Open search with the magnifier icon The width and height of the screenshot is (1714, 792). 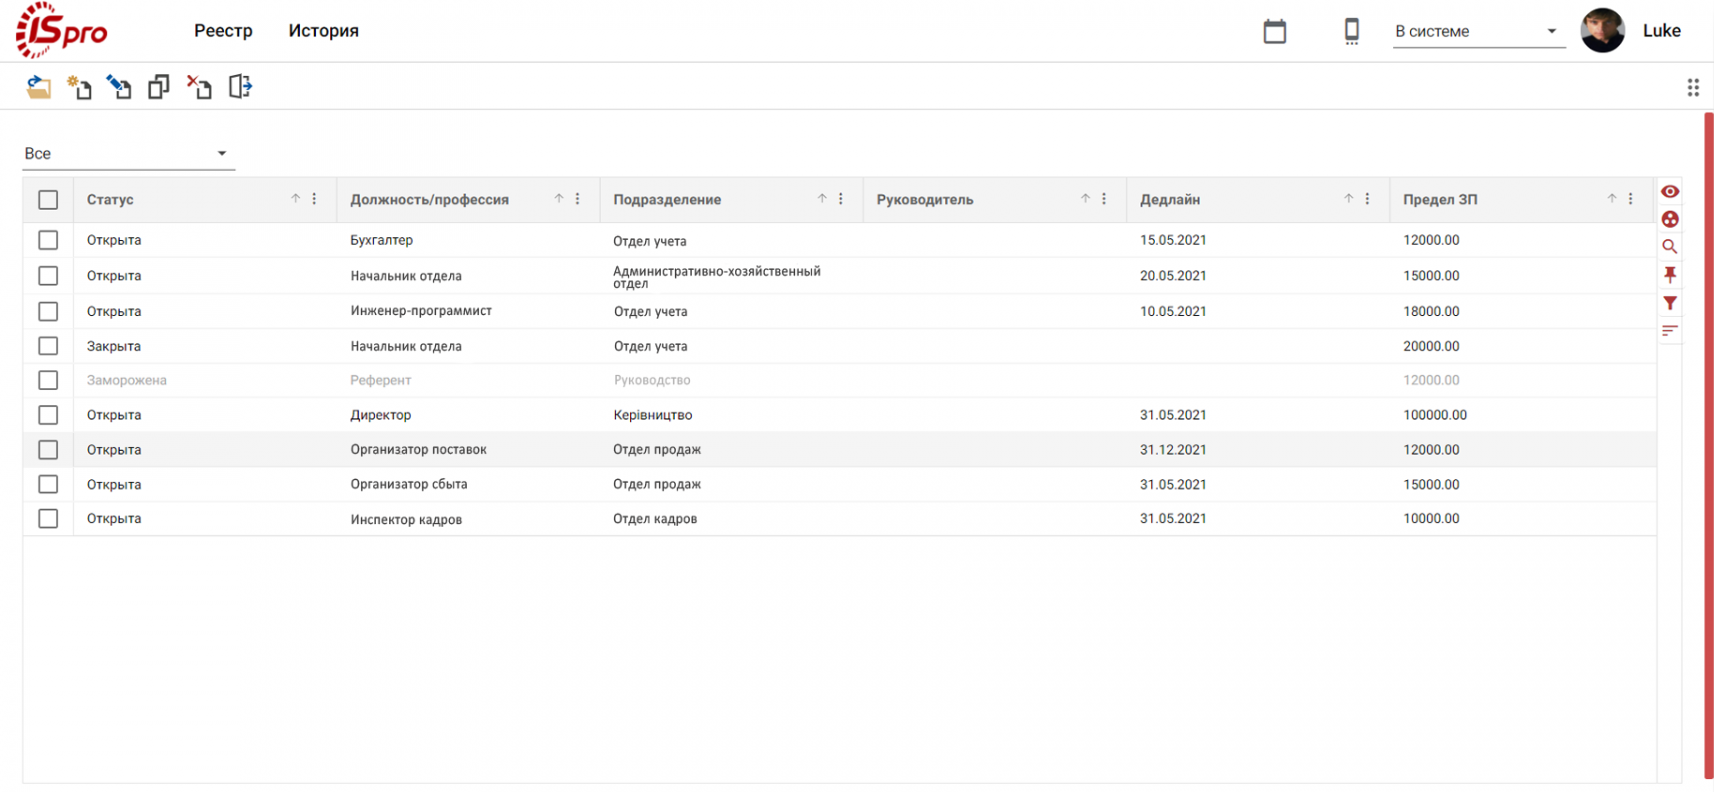coord(1669,247)
